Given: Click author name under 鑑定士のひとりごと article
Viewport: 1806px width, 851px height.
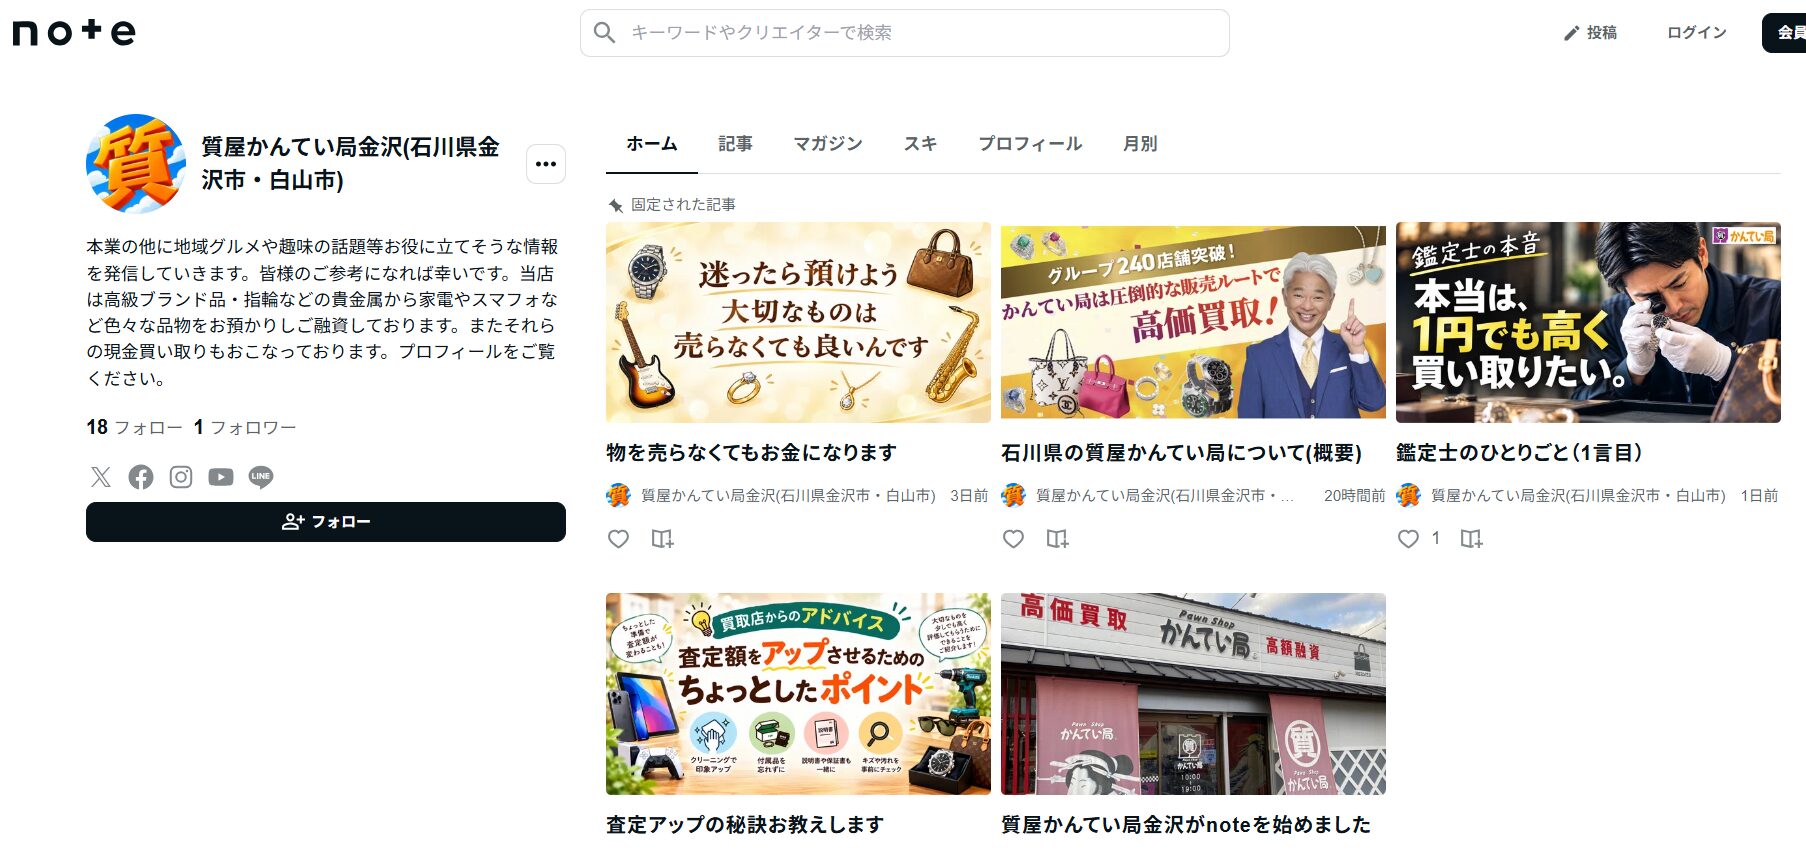Looking at the screenshot, I should [x=1578, y=496].
